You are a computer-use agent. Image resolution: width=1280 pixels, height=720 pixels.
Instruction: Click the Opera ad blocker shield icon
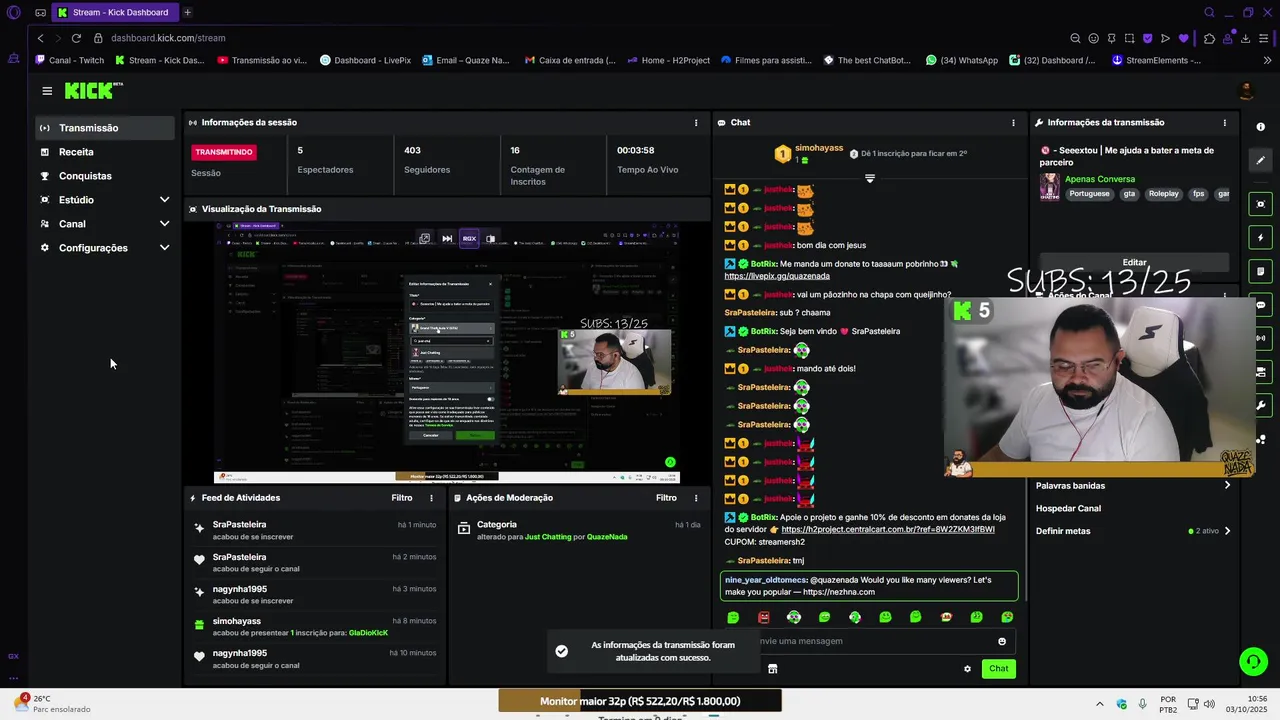(x=1147, y=38)
